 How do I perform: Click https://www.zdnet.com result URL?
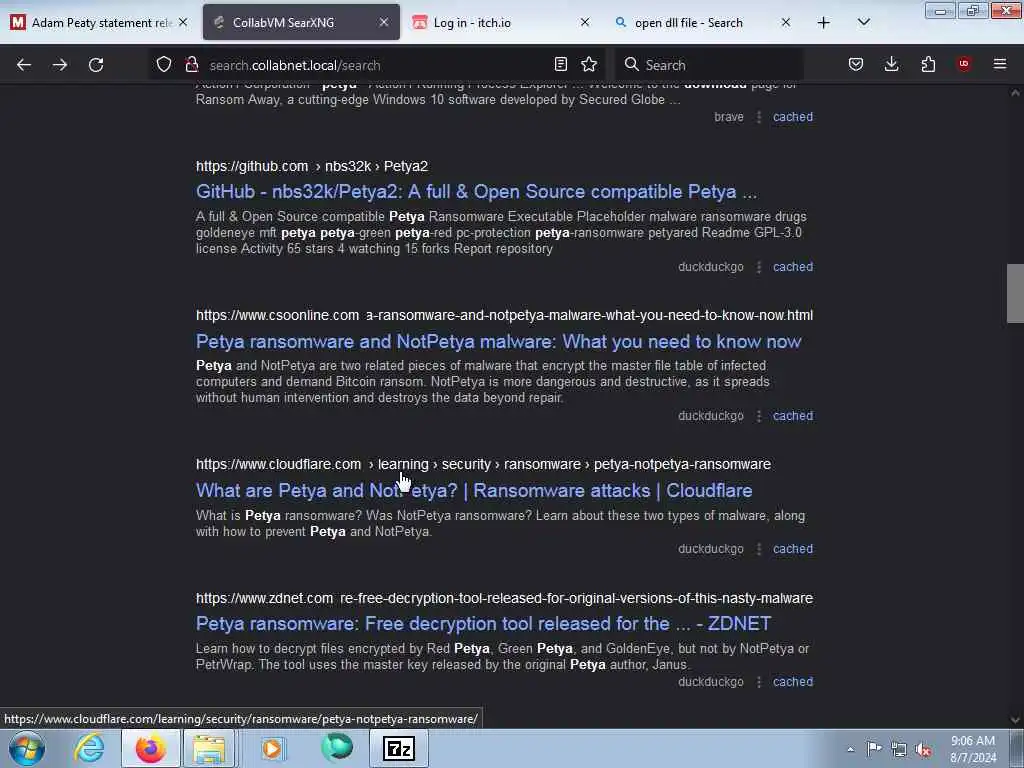pyautogui.click(x=264, y=598)
